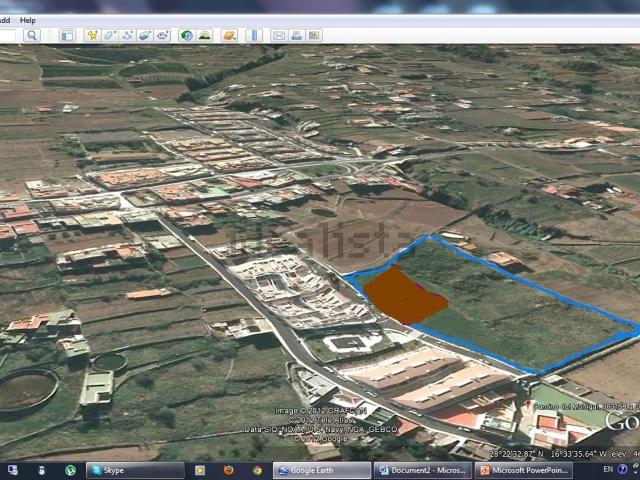Toggle sunlight across the landscape
The height and width of the screenshot is (480, 640).
205,35
